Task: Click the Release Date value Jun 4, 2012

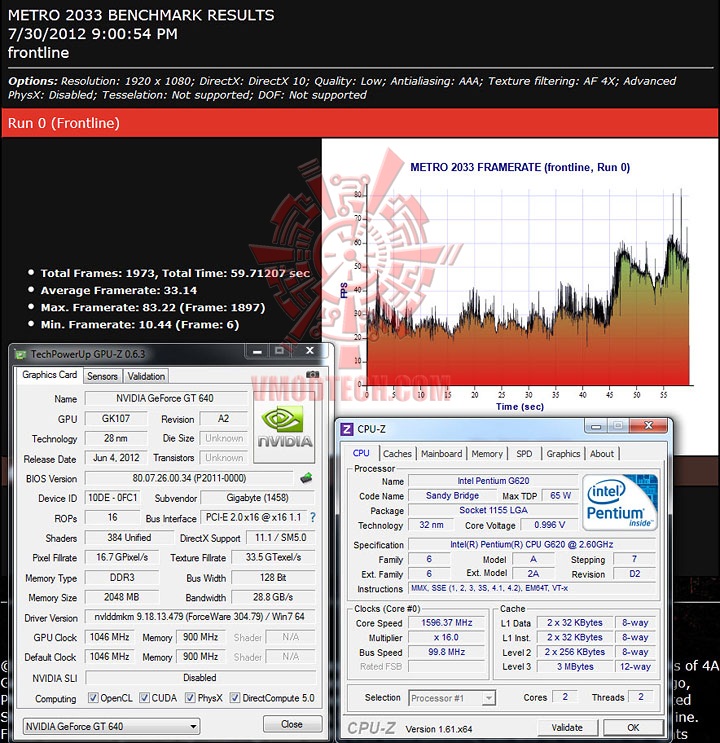Action: [116, 458]
